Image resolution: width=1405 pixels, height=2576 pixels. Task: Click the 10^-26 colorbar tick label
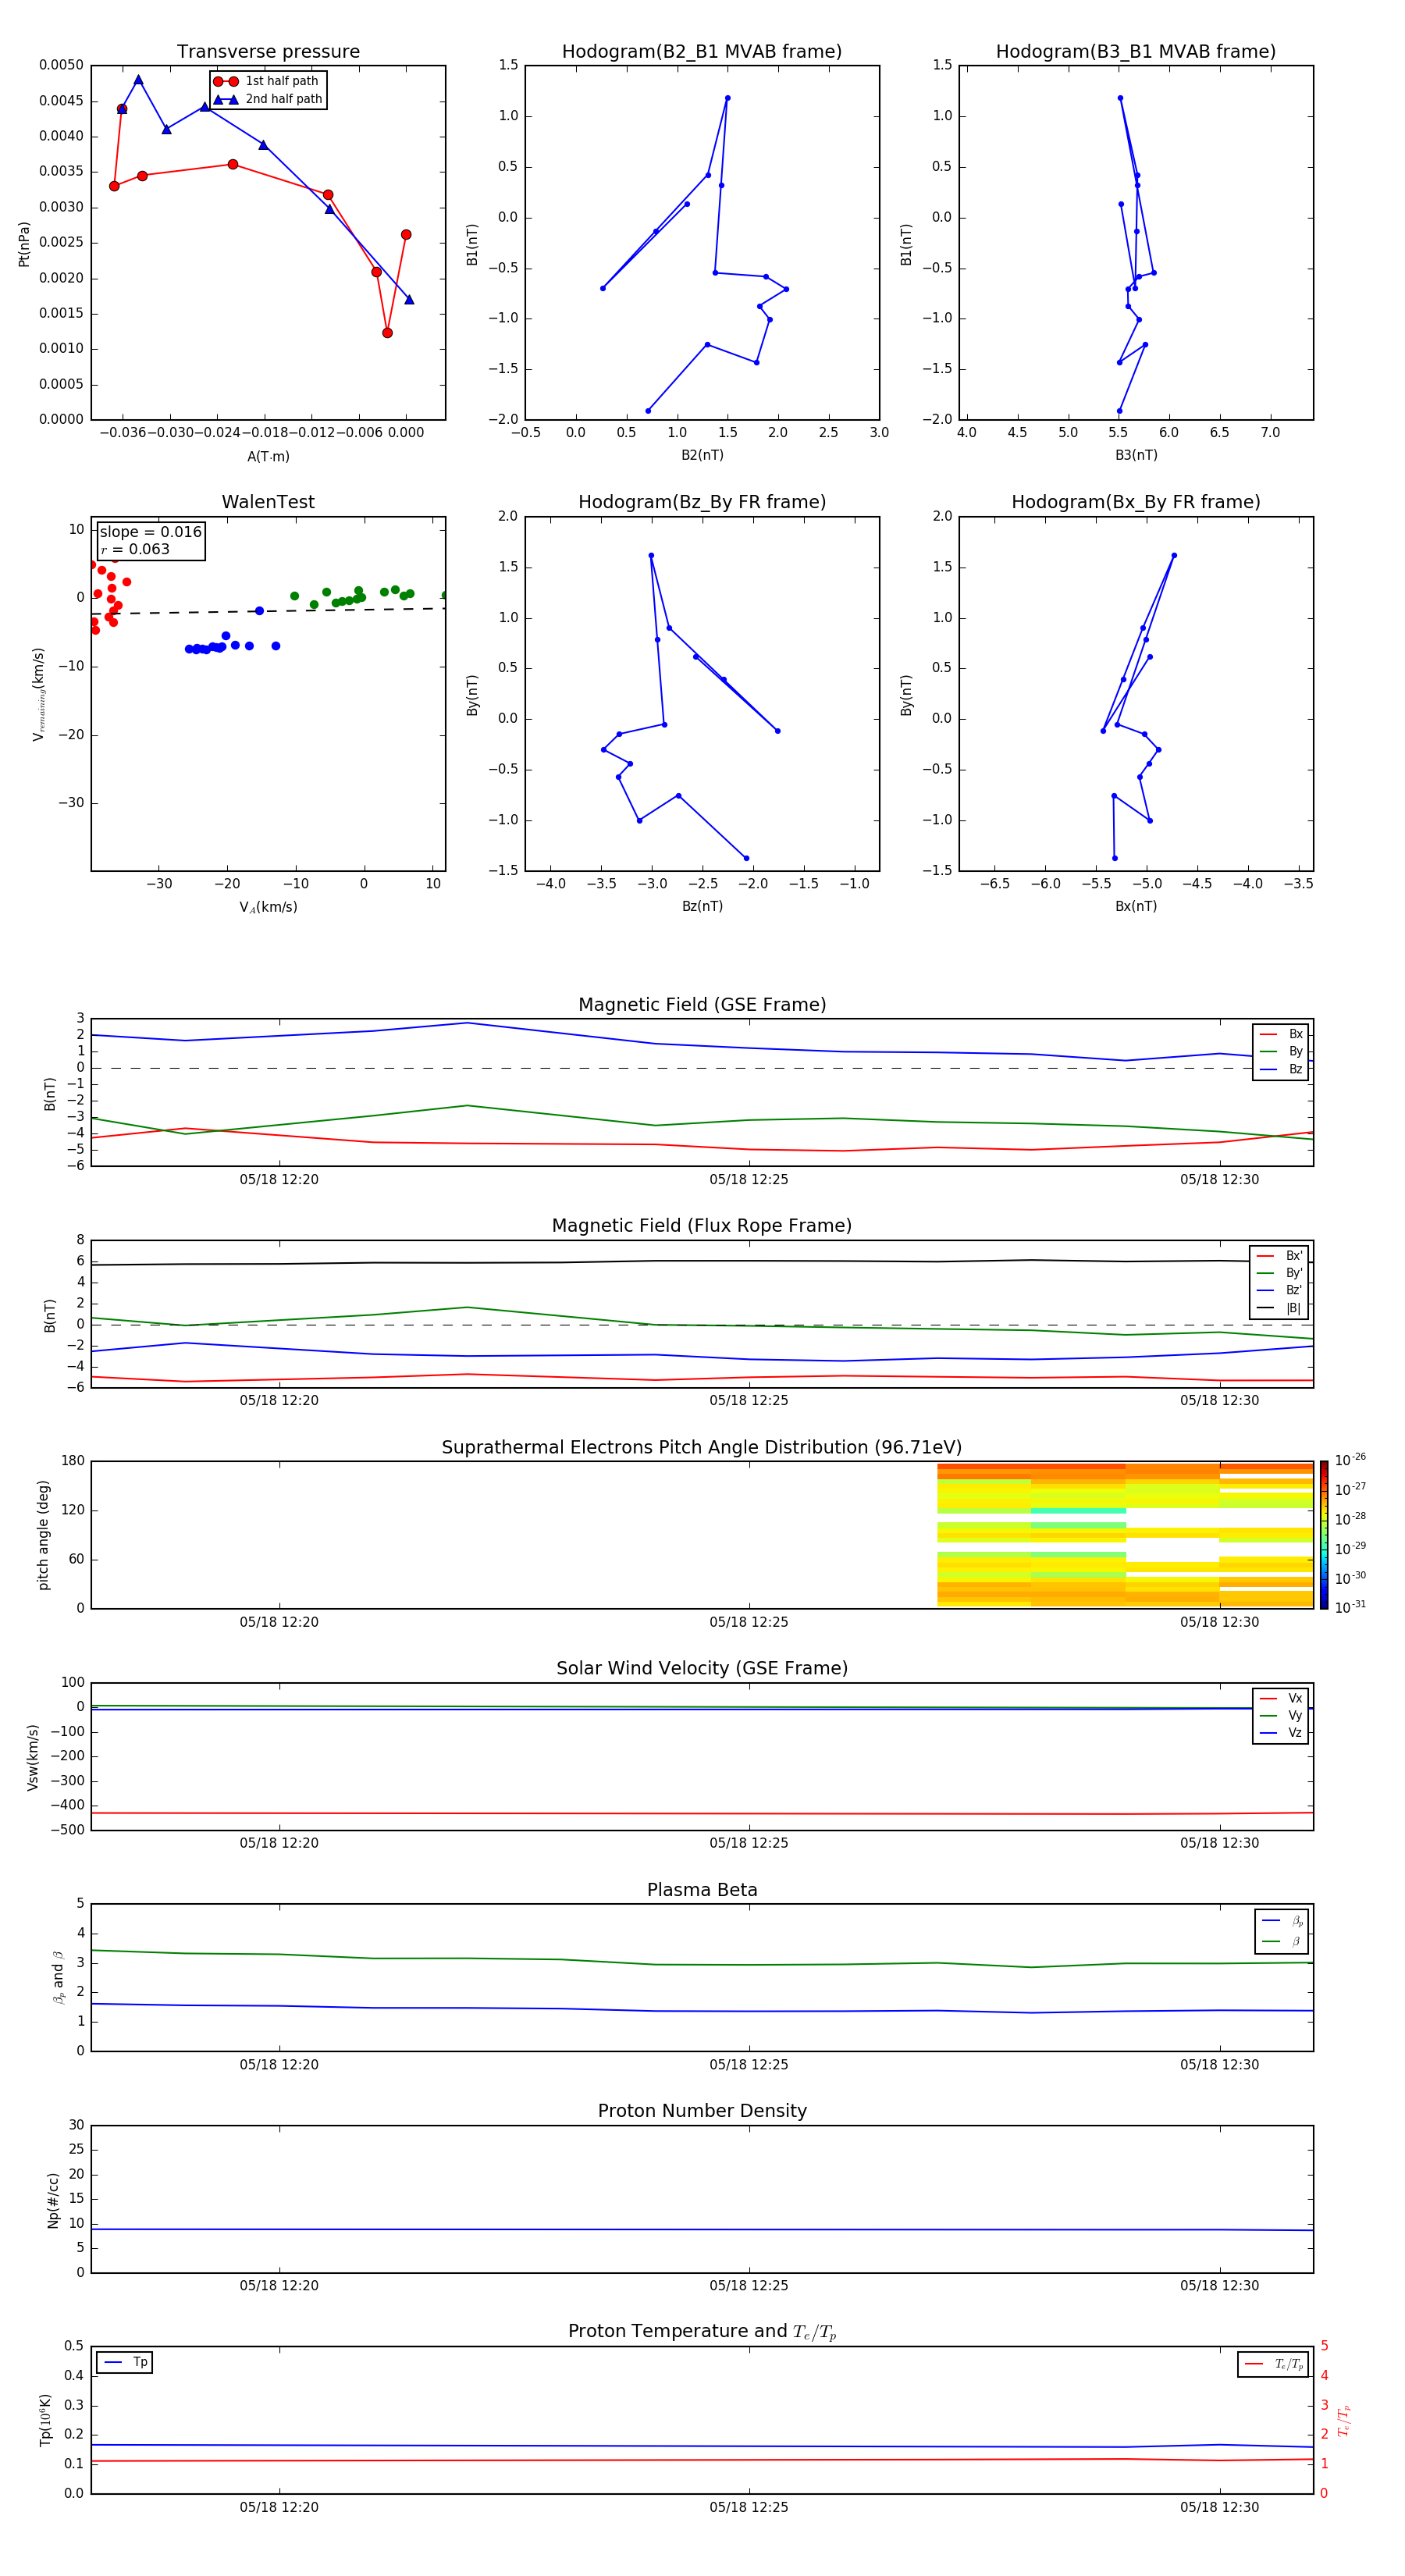(1350, 1460)
